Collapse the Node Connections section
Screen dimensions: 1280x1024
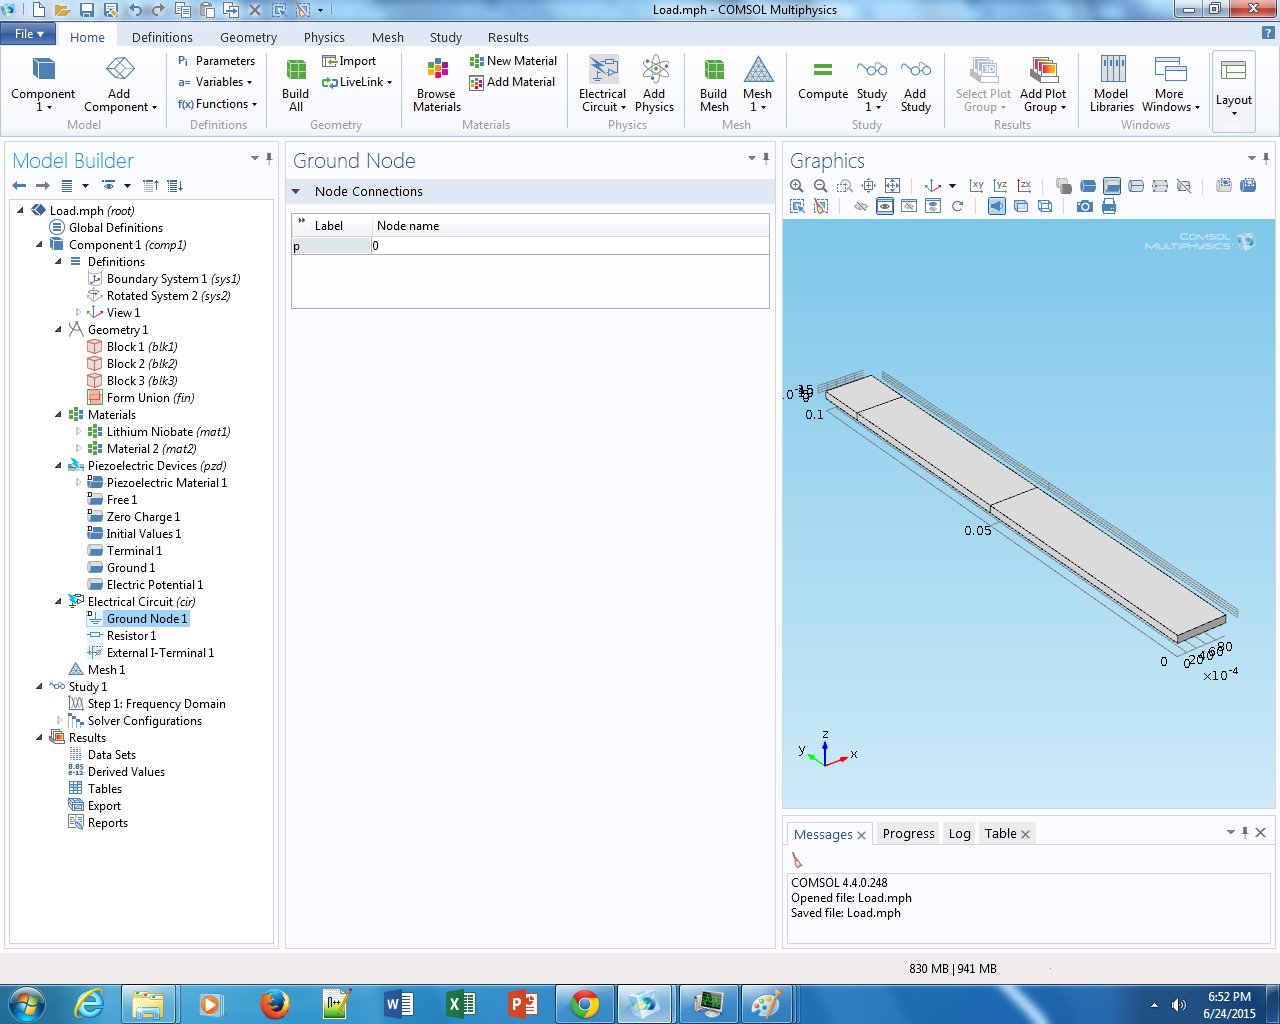(x=296, y=192)
